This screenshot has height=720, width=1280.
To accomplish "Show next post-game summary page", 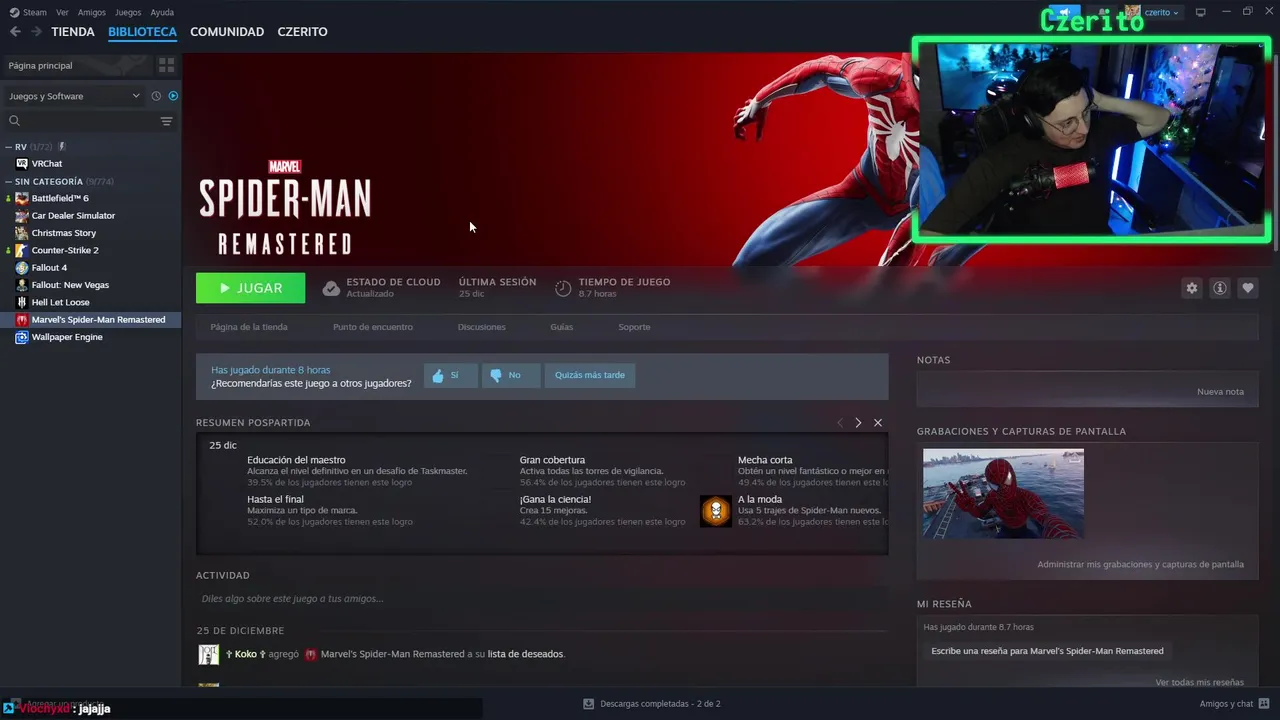I will click(858, 423).
